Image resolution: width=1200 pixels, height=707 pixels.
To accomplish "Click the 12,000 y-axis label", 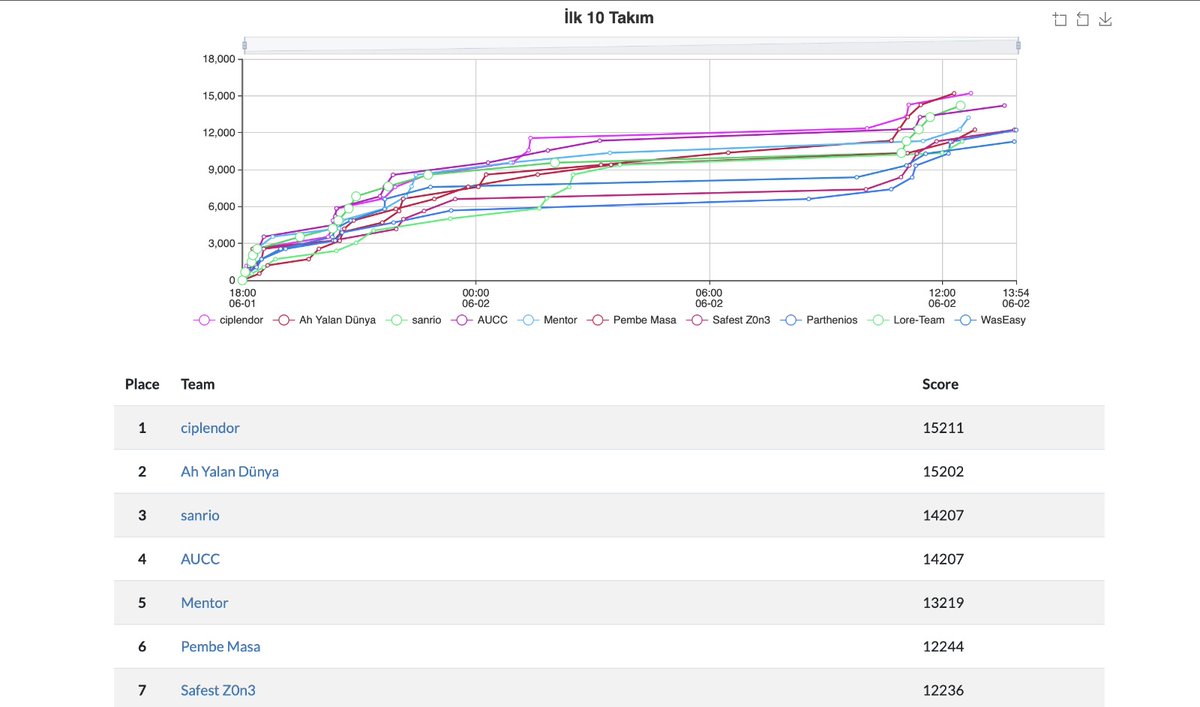I will [x=218, y=133].
